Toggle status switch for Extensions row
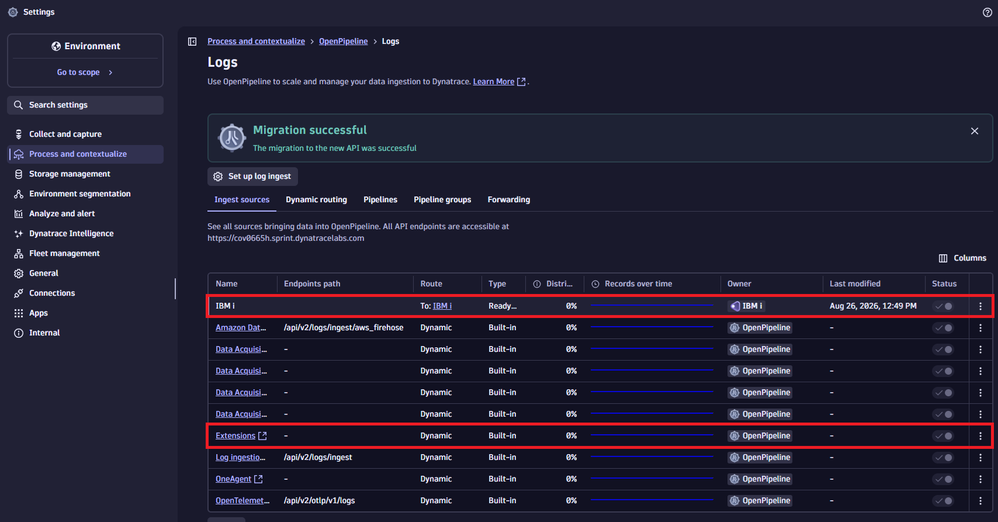This screenshot has height=522, width=998. point(943,436)
